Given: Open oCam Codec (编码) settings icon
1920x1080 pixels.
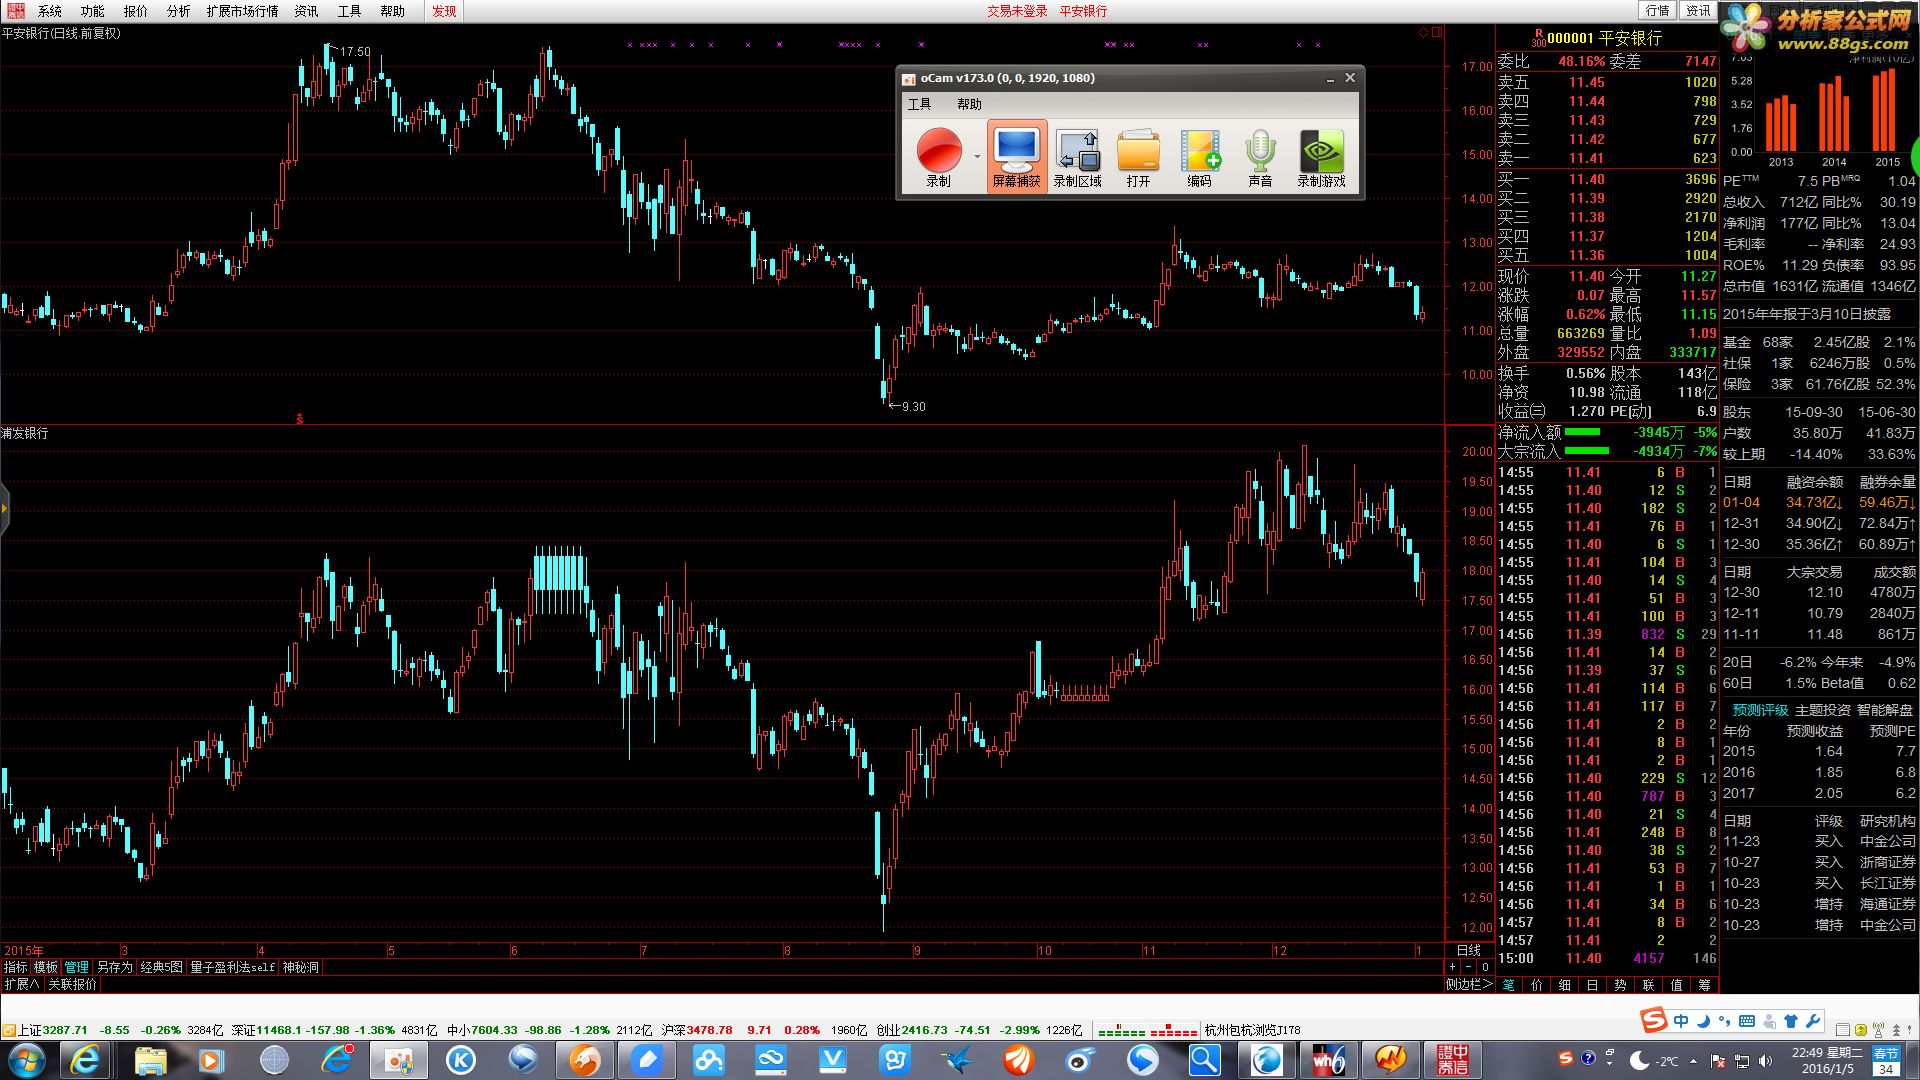Looking at the screenshot, I should pyautogui.click(x=1199, y=157).
